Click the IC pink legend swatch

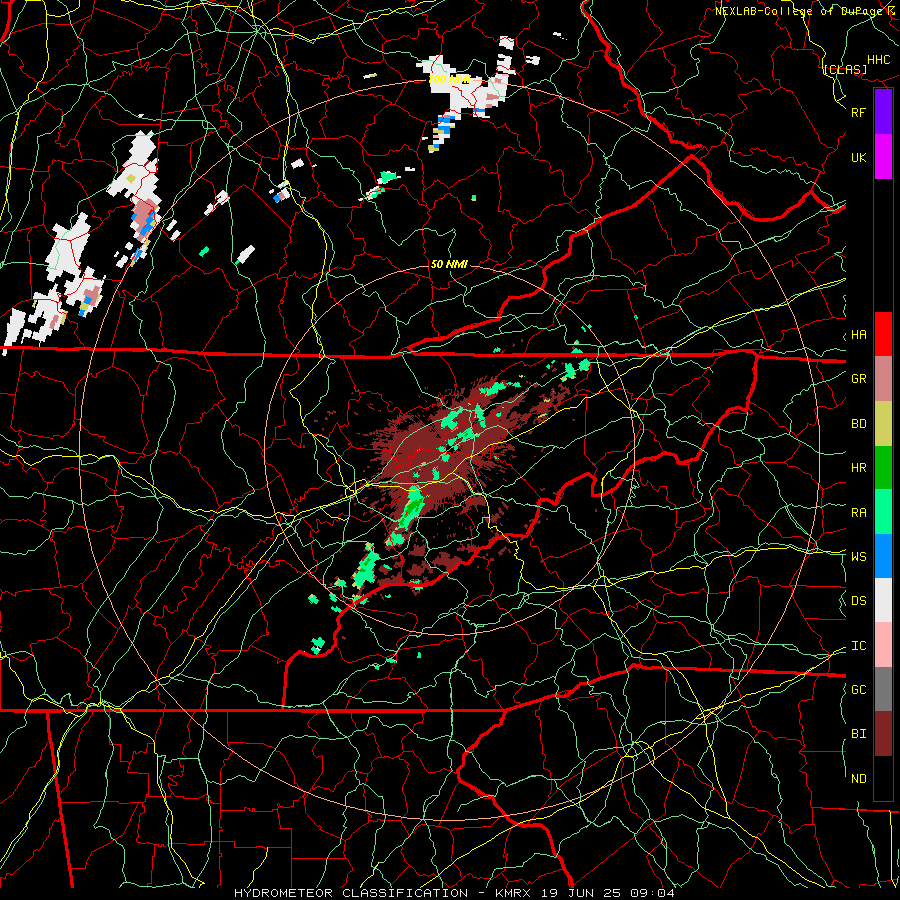pos(883,645)
